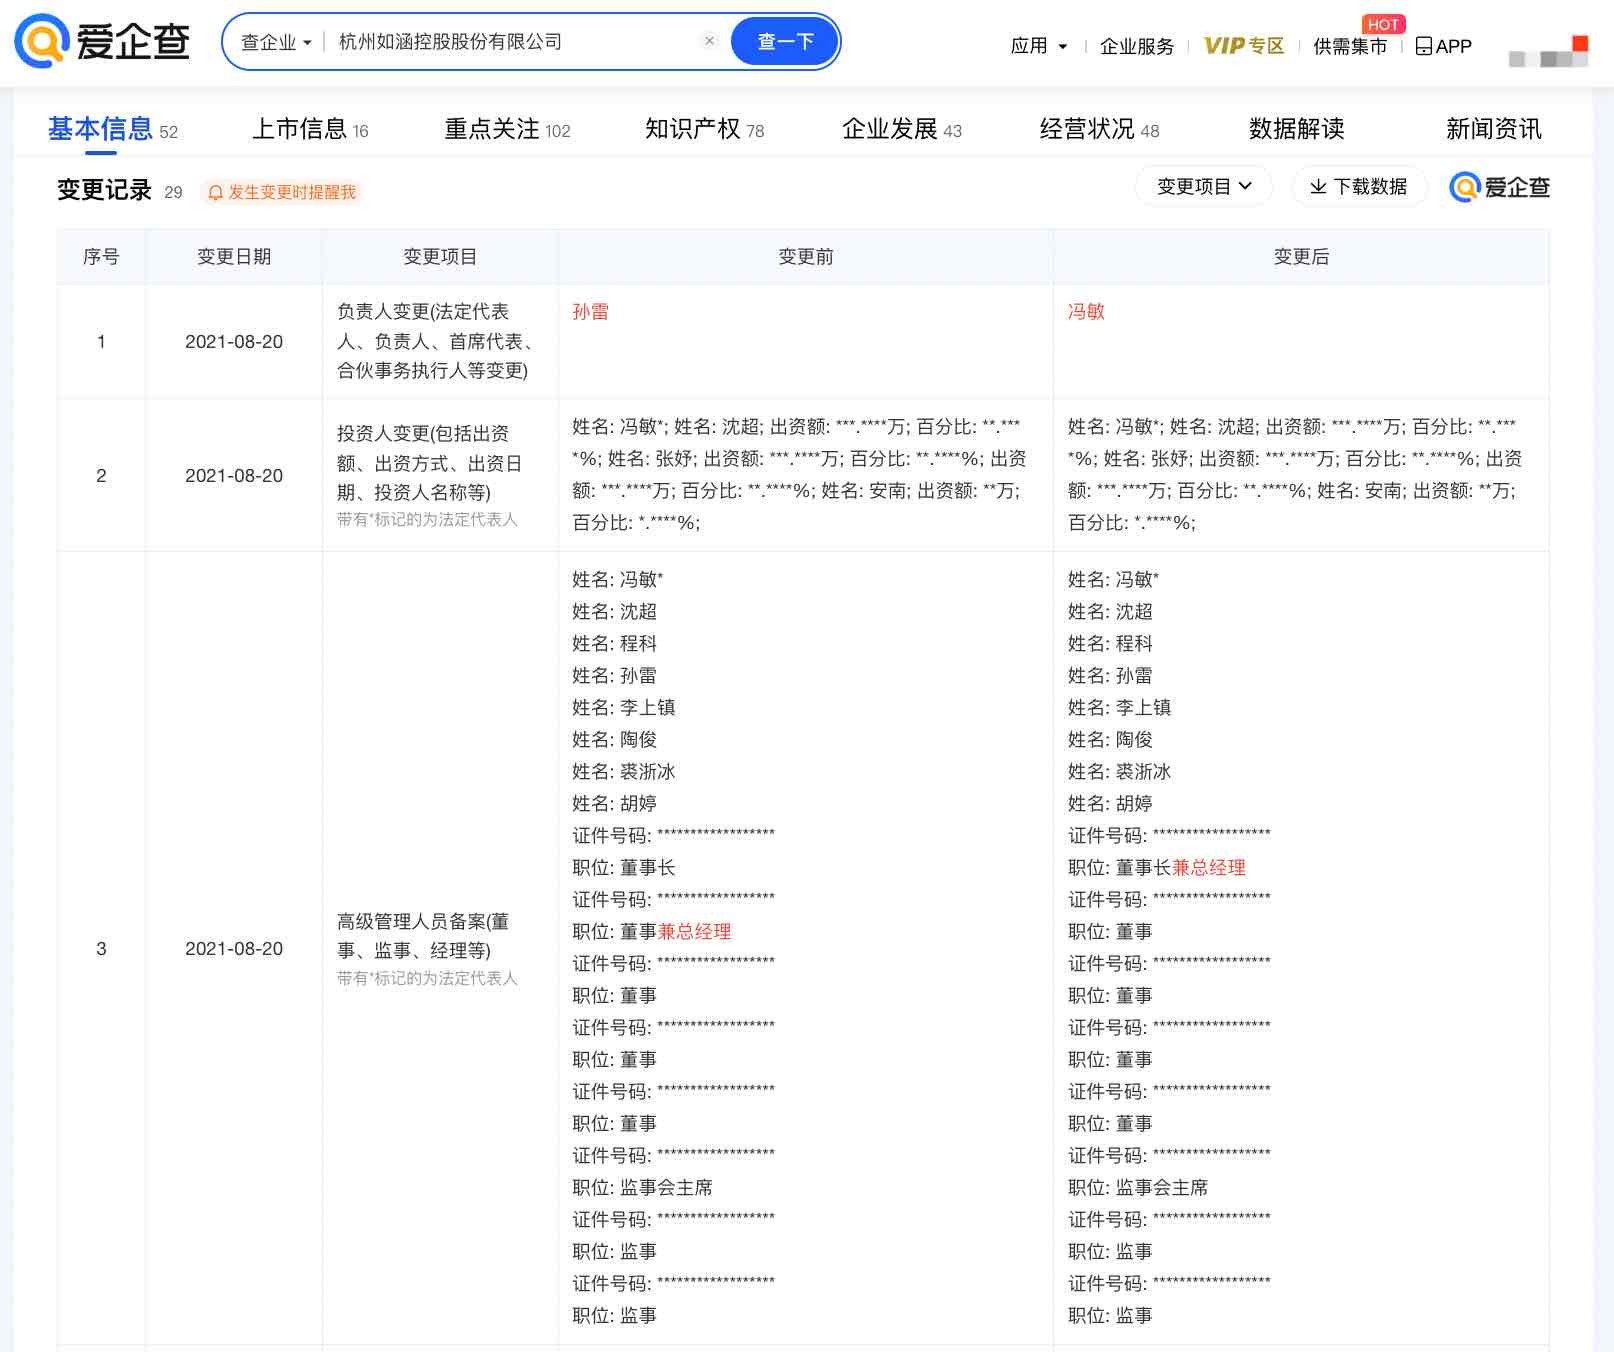Open the 经营状况 tab

point(1098,129)
